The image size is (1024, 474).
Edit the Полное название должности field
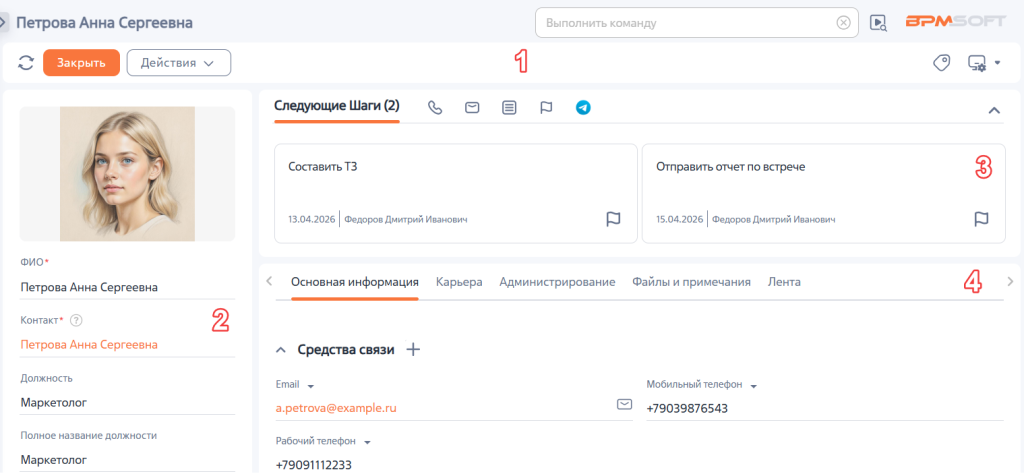127,460
